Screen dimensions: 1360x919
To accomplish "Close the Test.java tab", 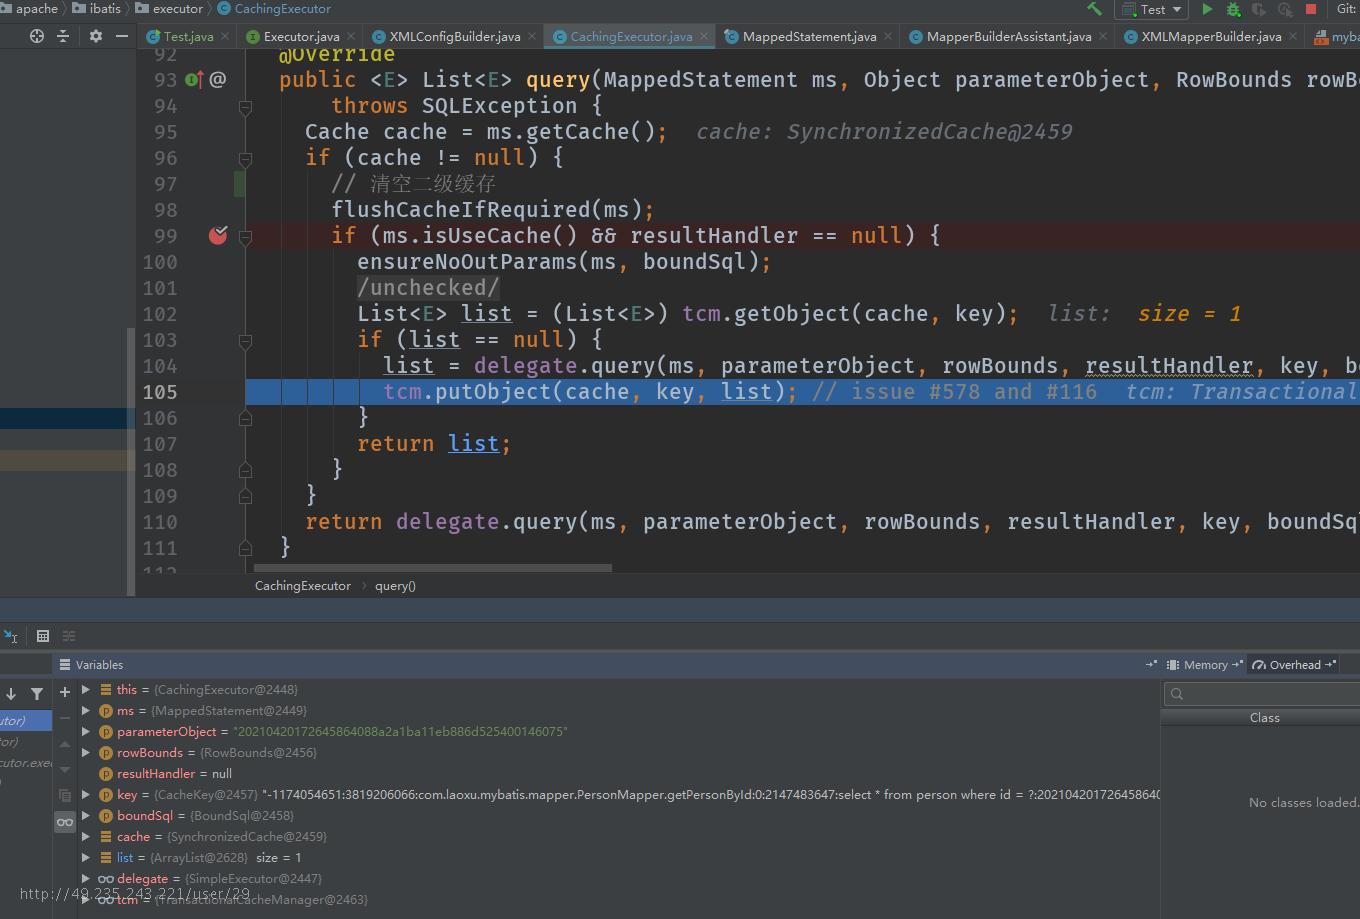I will click(x=224, y=36).
